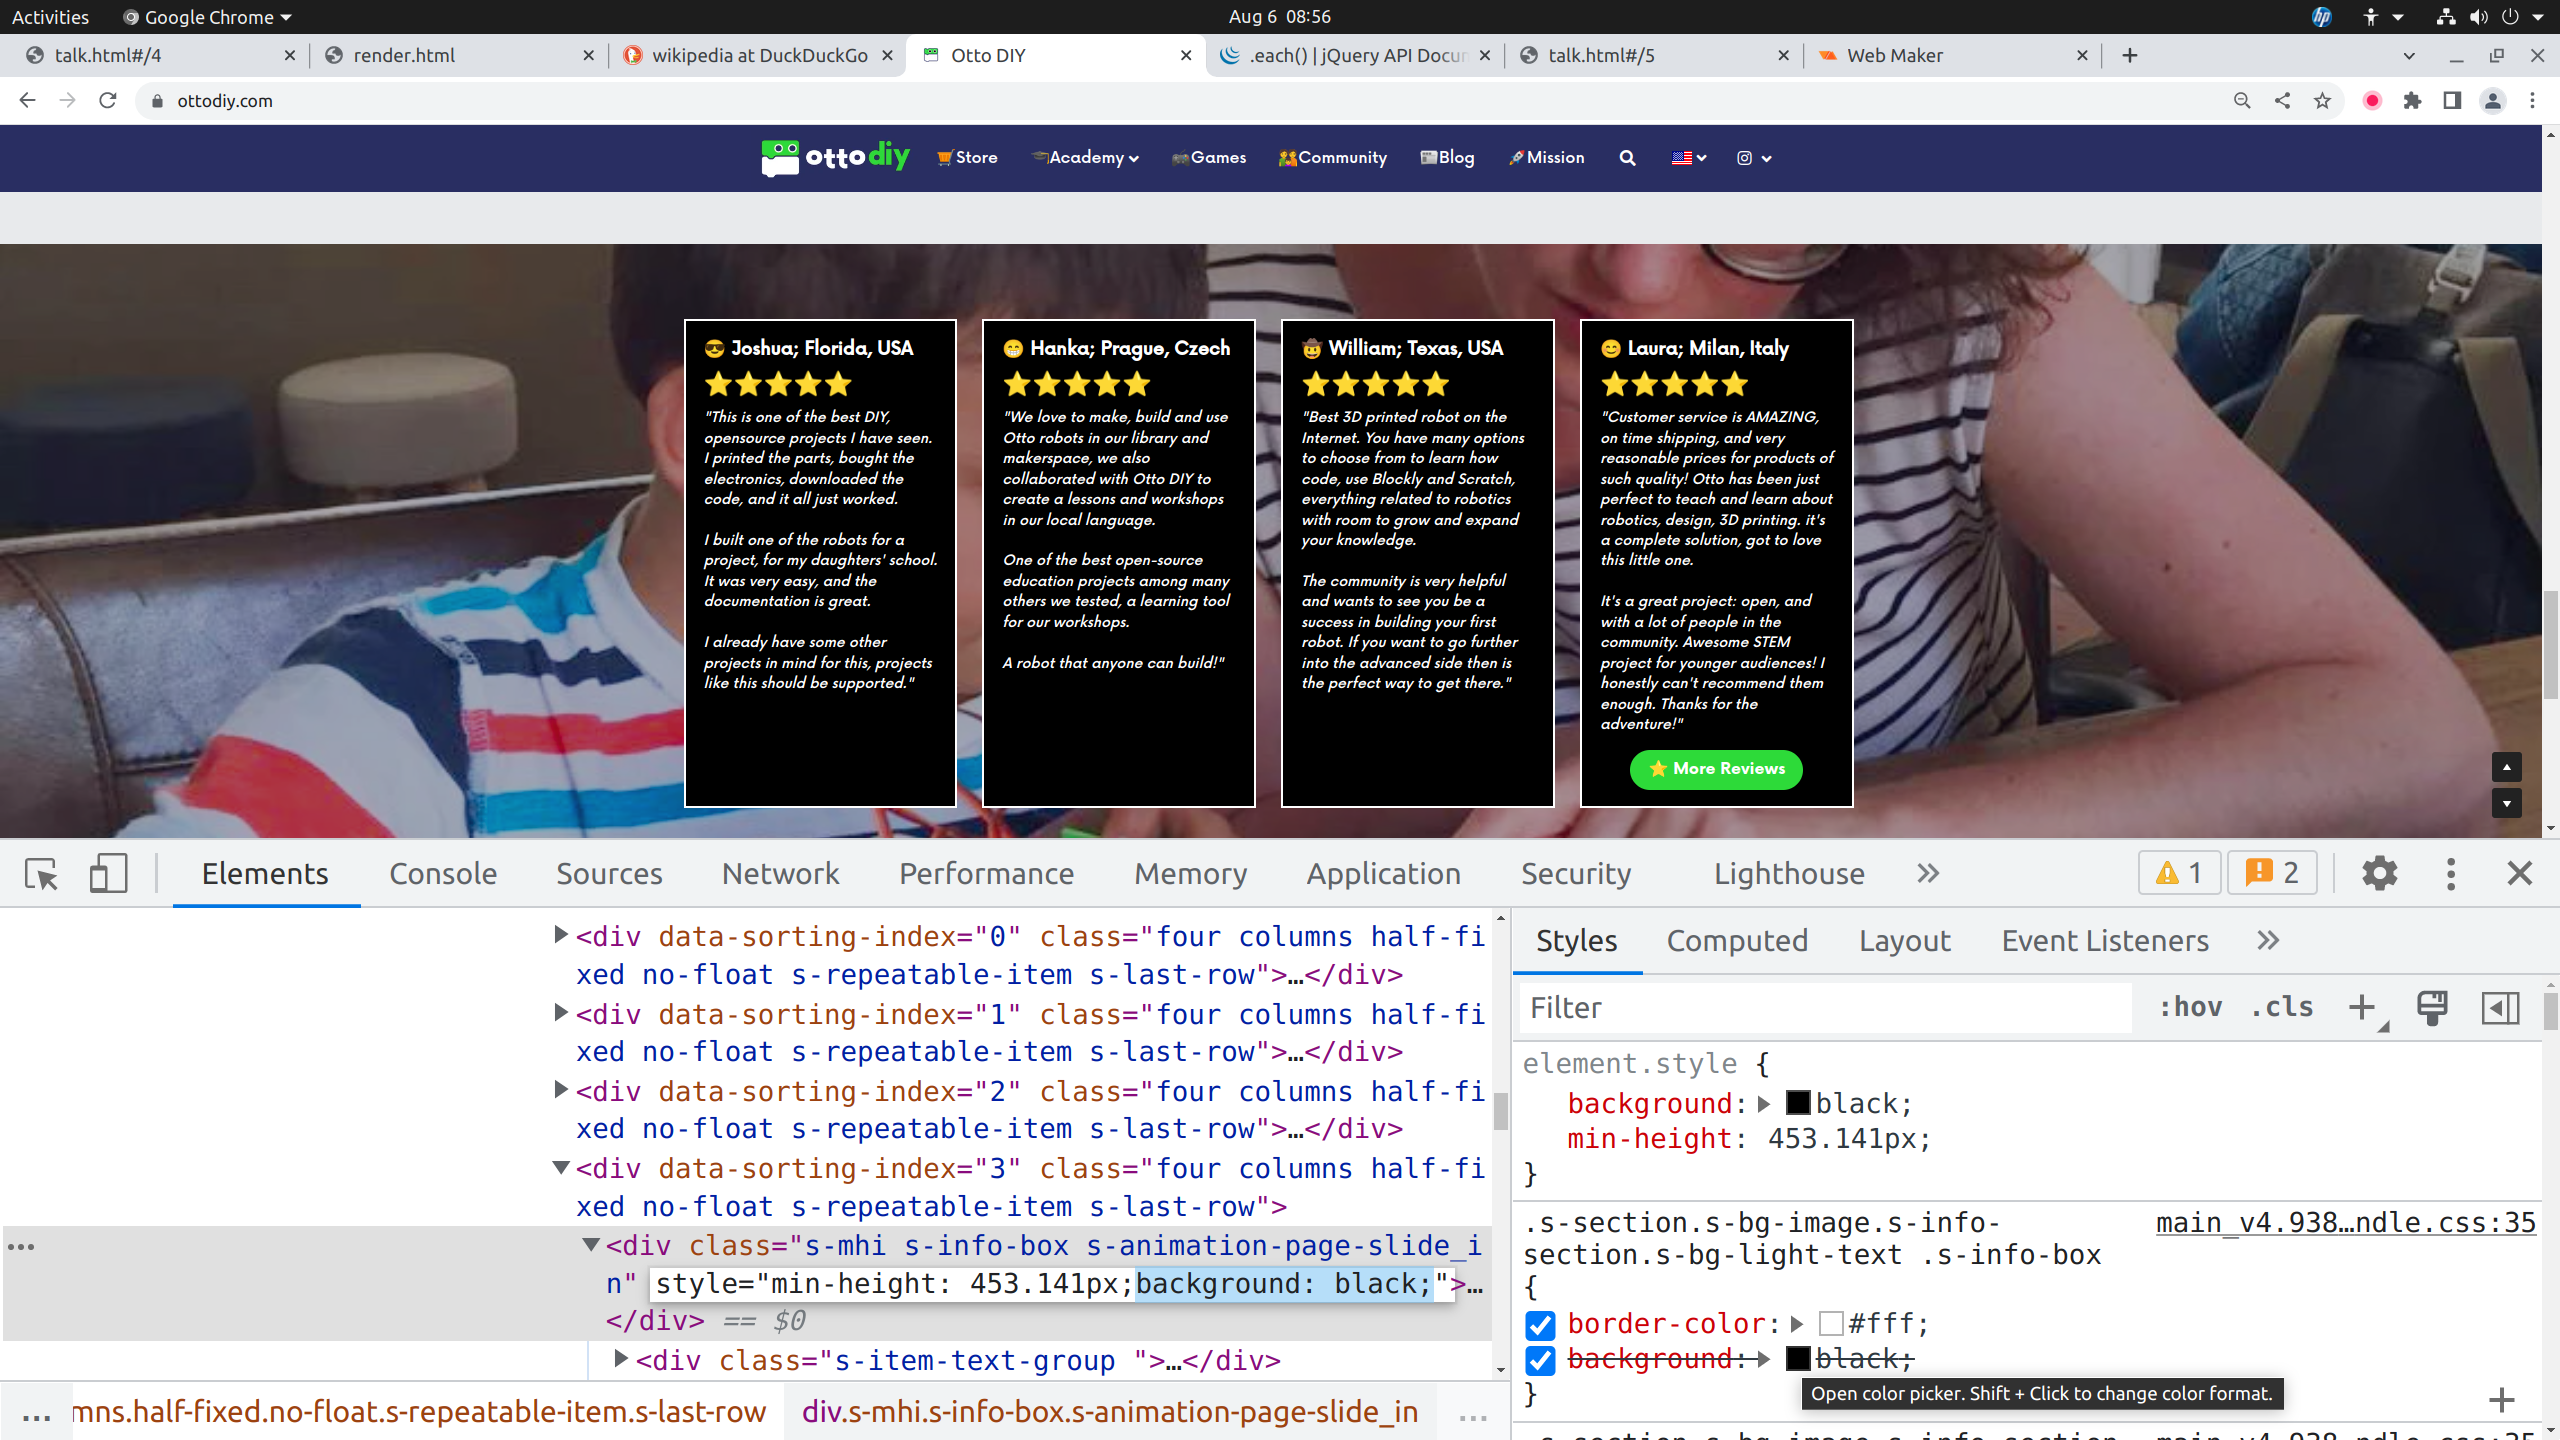Open the language flag dropdown
Screen dimensions: 2560x1440
coord(1688,158)
